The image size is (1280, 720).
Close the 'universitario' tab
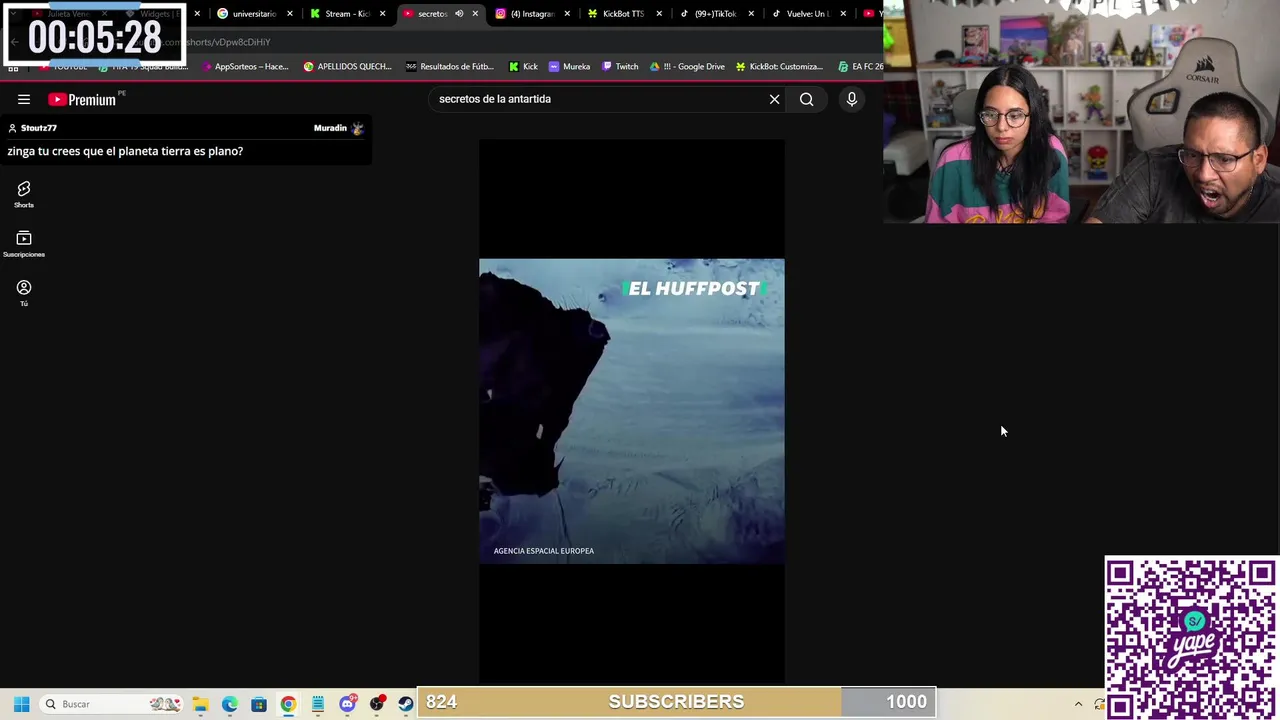tap(290, 14)
